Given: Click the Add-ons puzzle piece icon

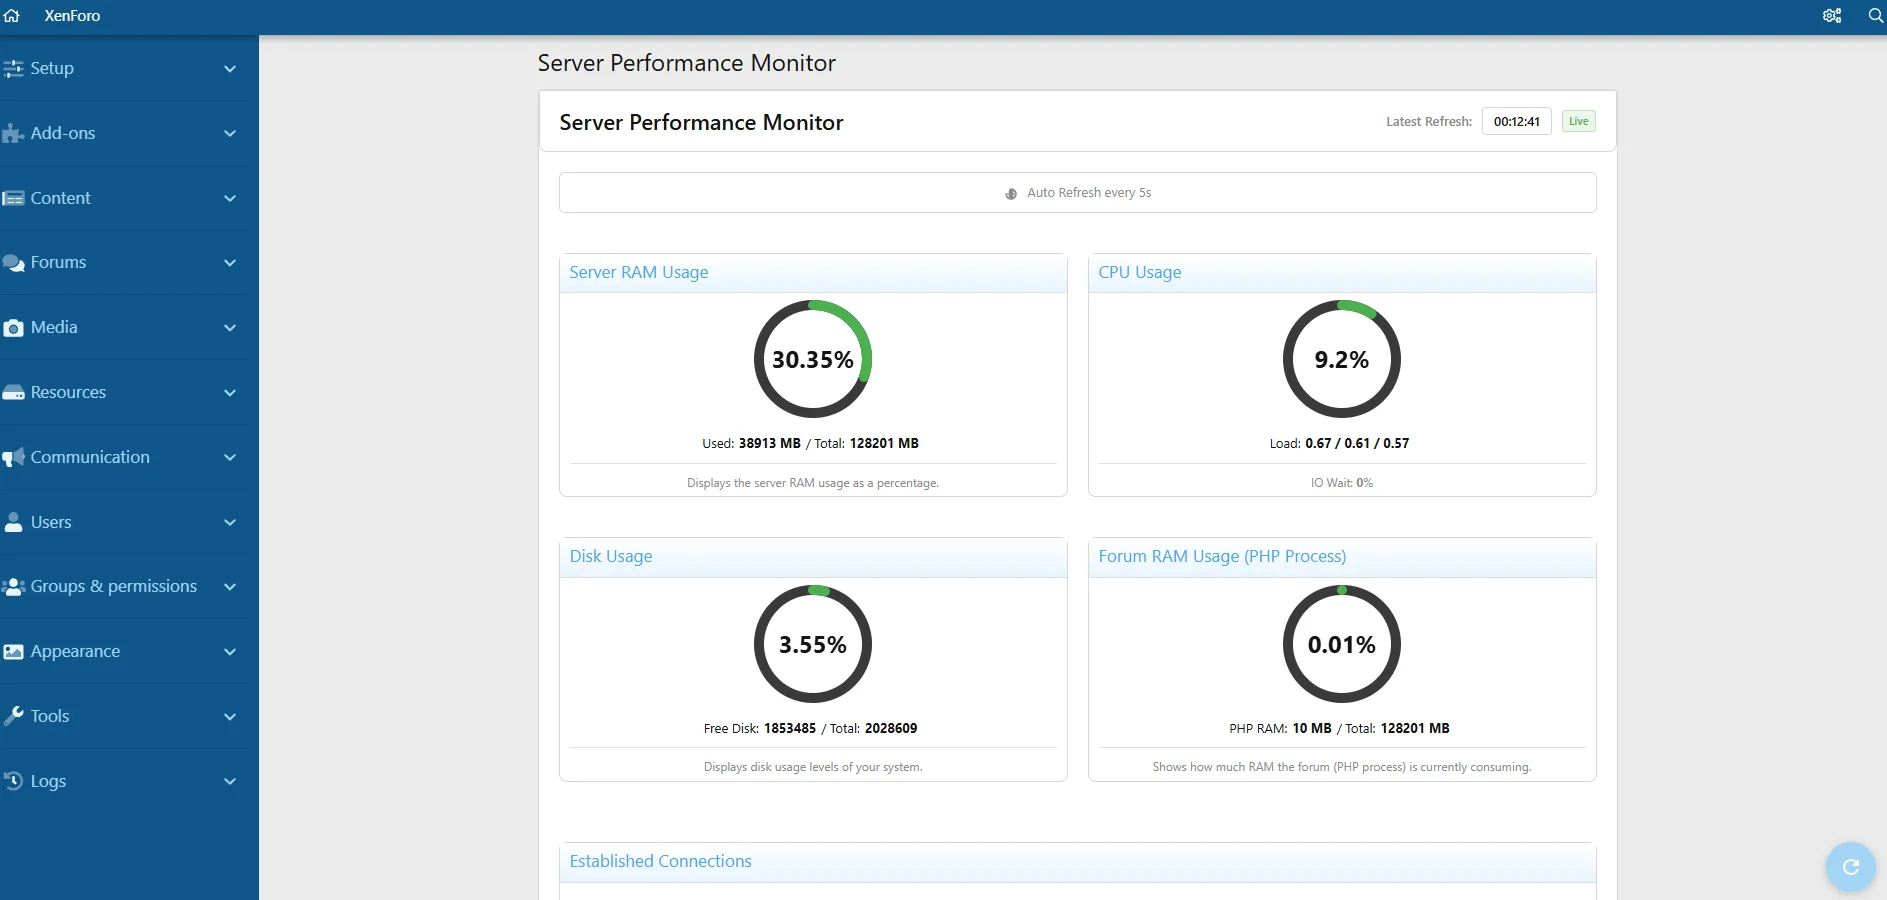Looking at the screenshot, I should (x=13, y=134).
